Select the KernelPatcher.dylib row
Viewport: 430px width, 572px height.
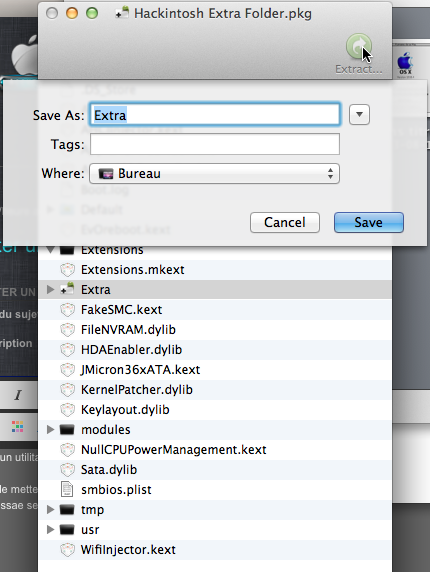215,390
